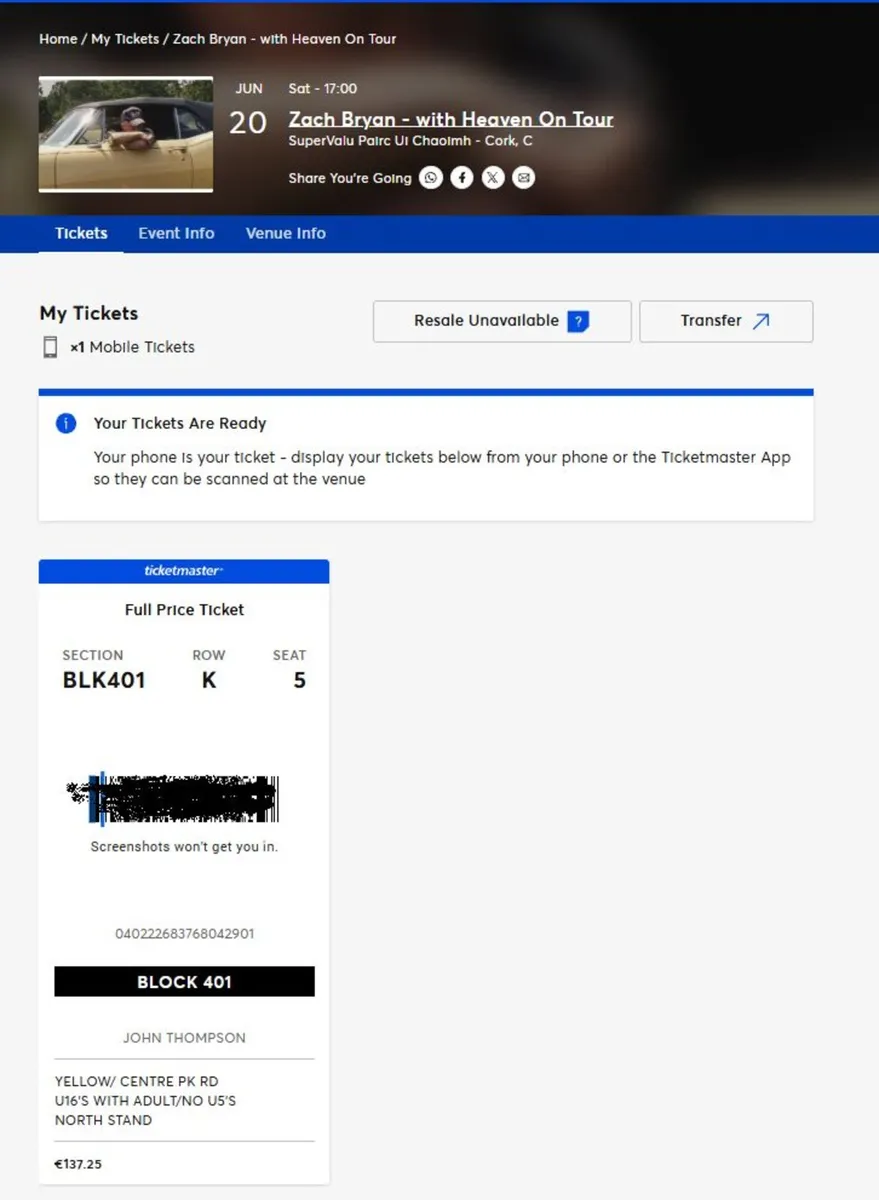Click the Resale Unavailable question mark icon
This screenshot has width=879, height=1200.
578,321
